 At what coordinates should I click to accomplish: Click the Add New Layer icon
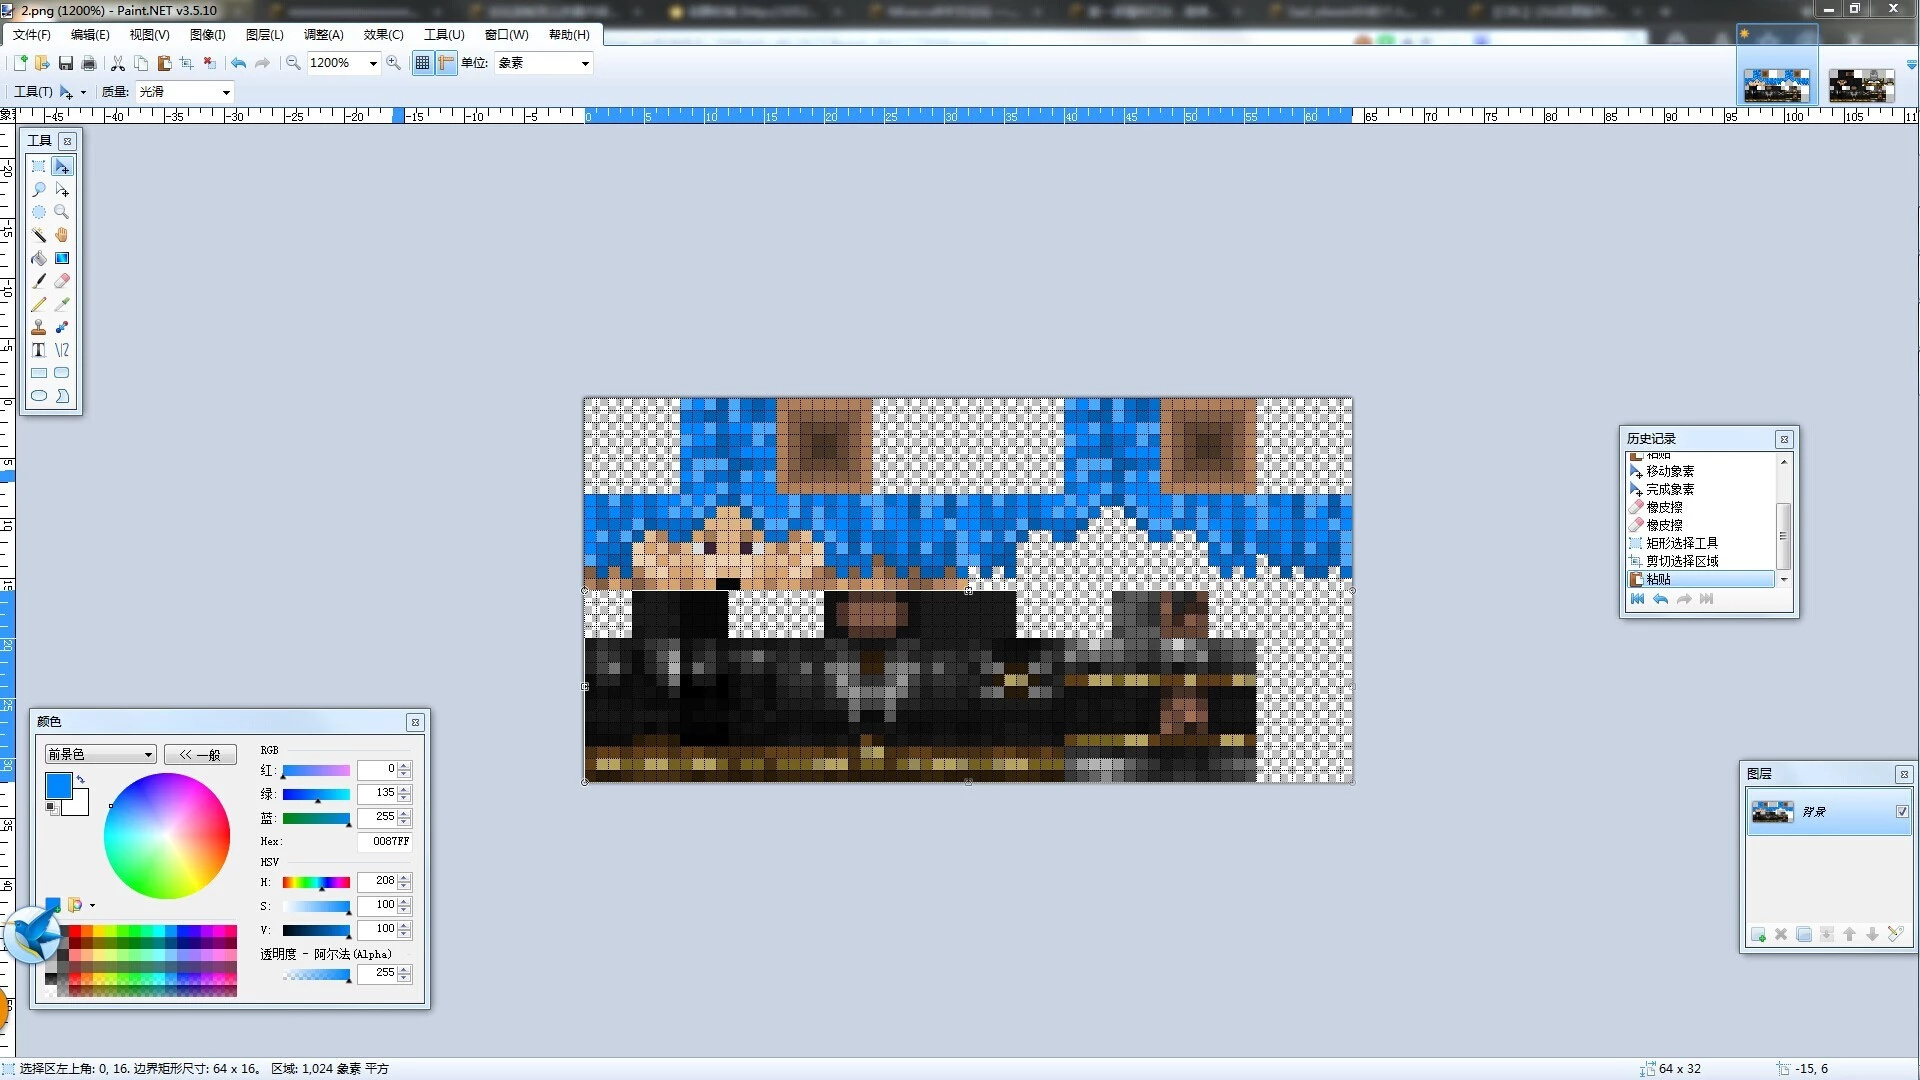[x=1758, y=935]
